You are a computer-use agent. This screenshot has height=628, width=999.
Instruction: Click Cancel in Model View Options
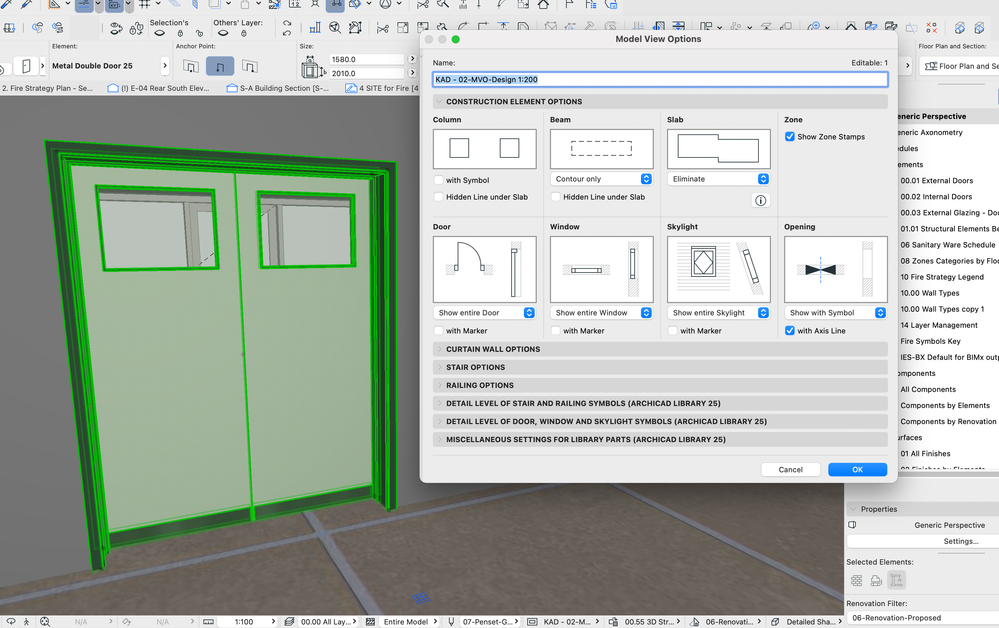click(790, 469)
